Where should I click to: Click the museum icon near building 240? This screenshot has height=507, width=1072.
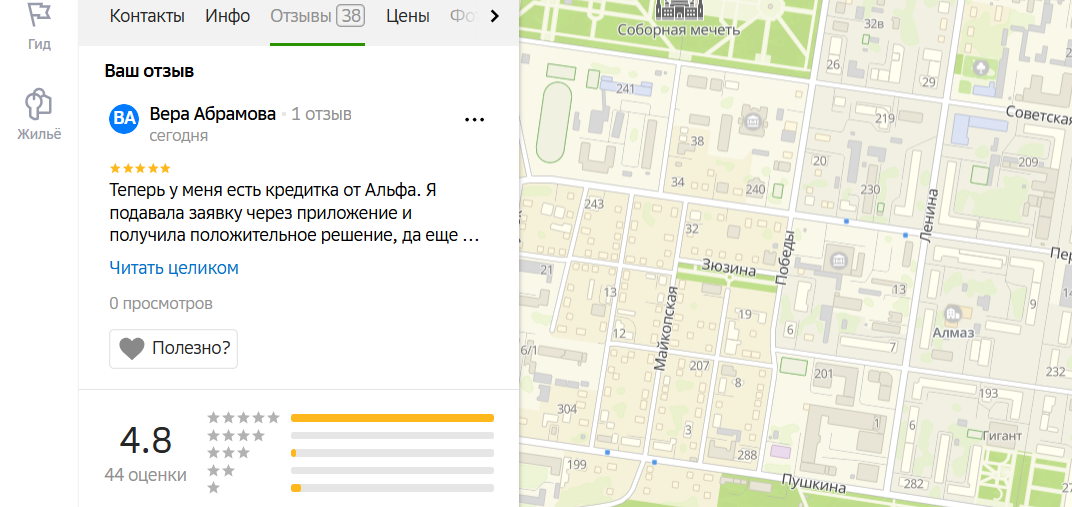[x=755, y=123]
